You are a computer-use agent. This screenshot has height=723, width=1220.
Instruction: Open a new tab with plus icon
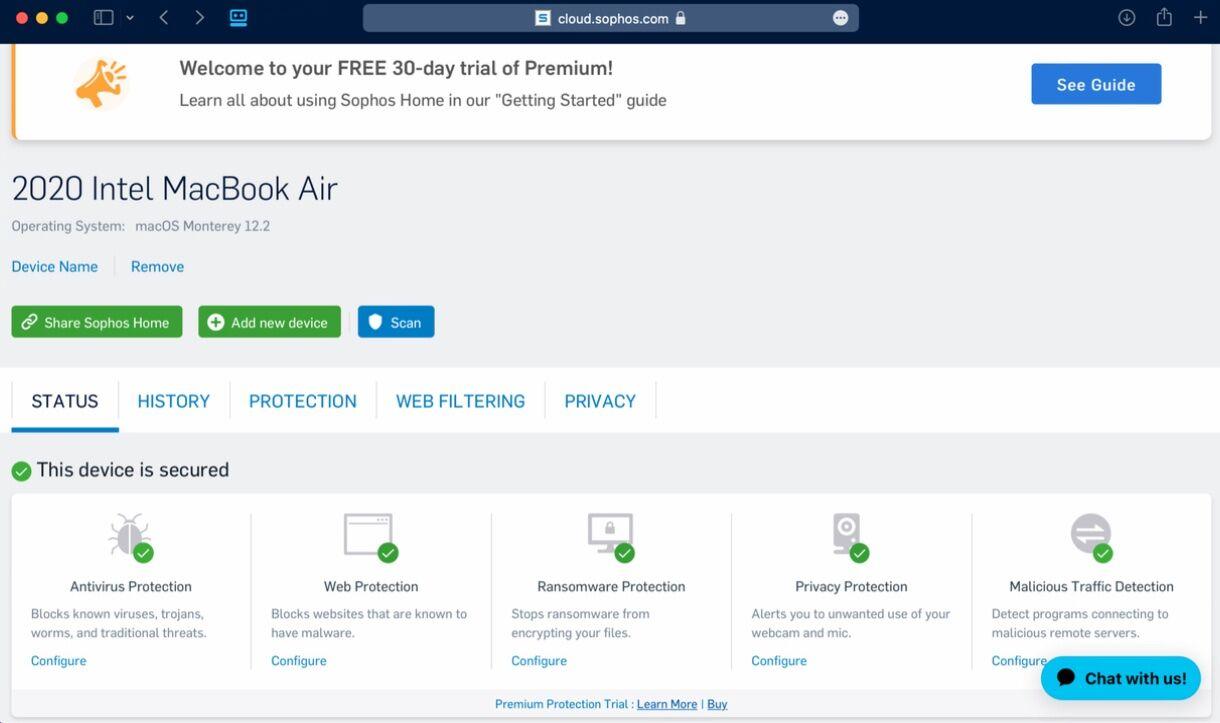[1200, 18]
